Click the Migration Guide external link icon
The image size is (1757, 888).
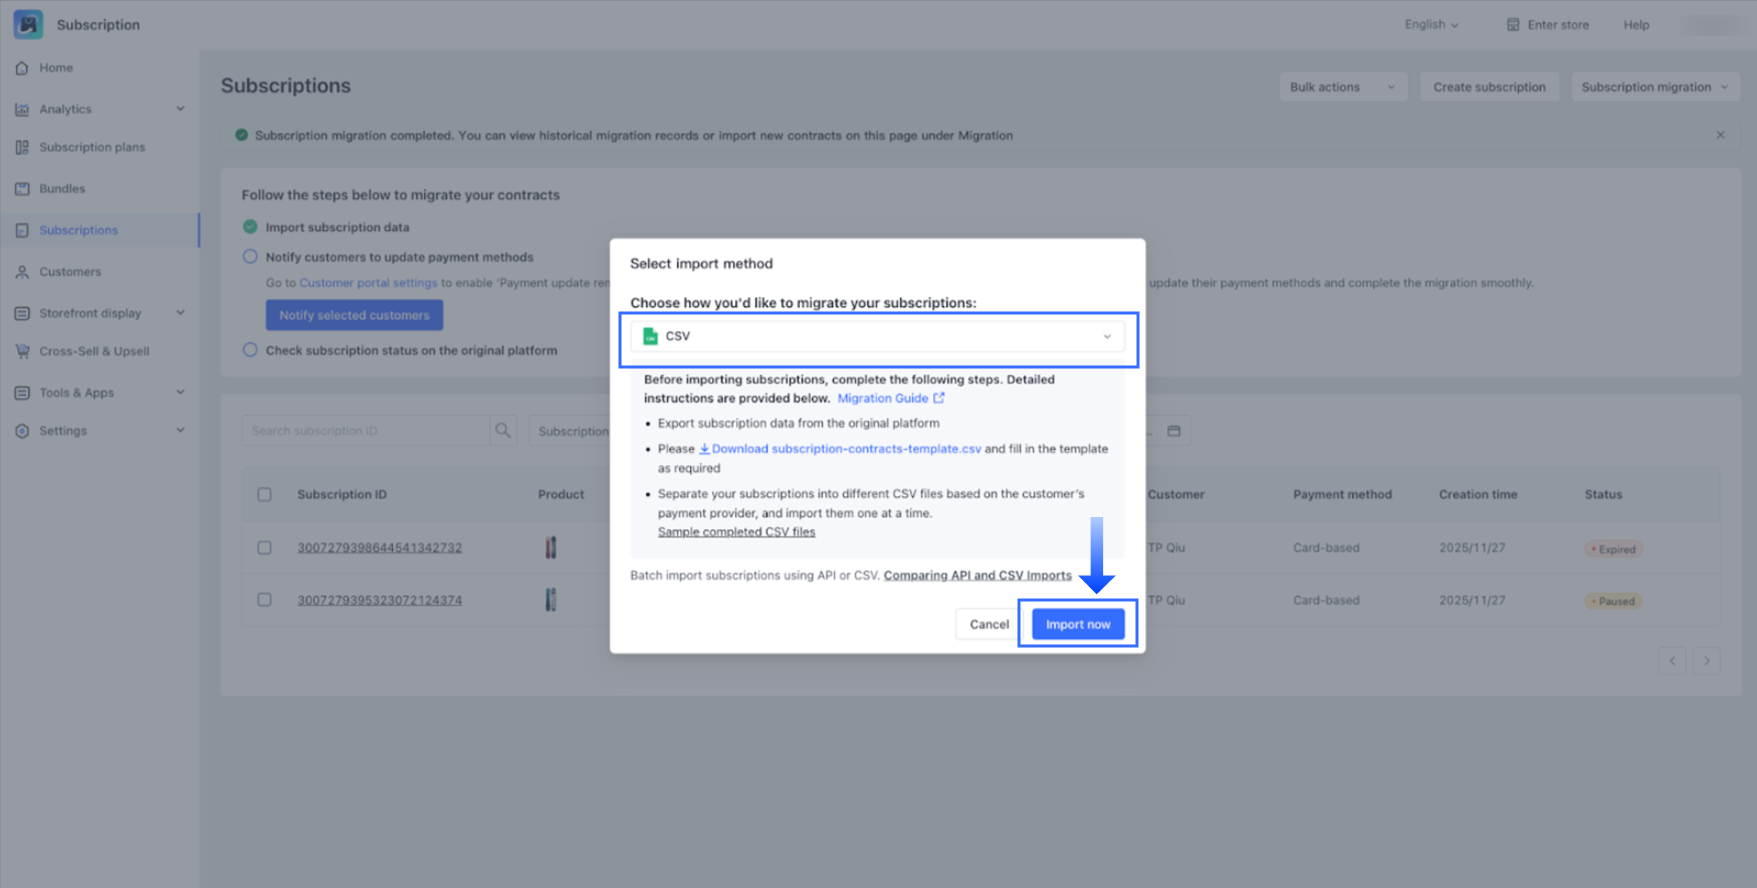[939, 398]
